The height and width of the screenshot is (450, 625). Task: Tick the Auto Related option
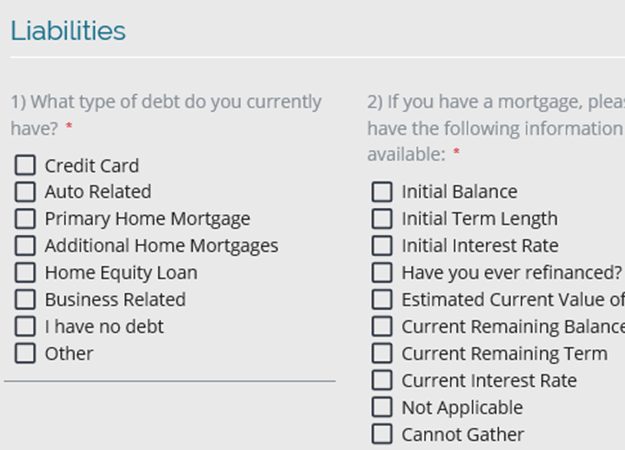(25, 192)
